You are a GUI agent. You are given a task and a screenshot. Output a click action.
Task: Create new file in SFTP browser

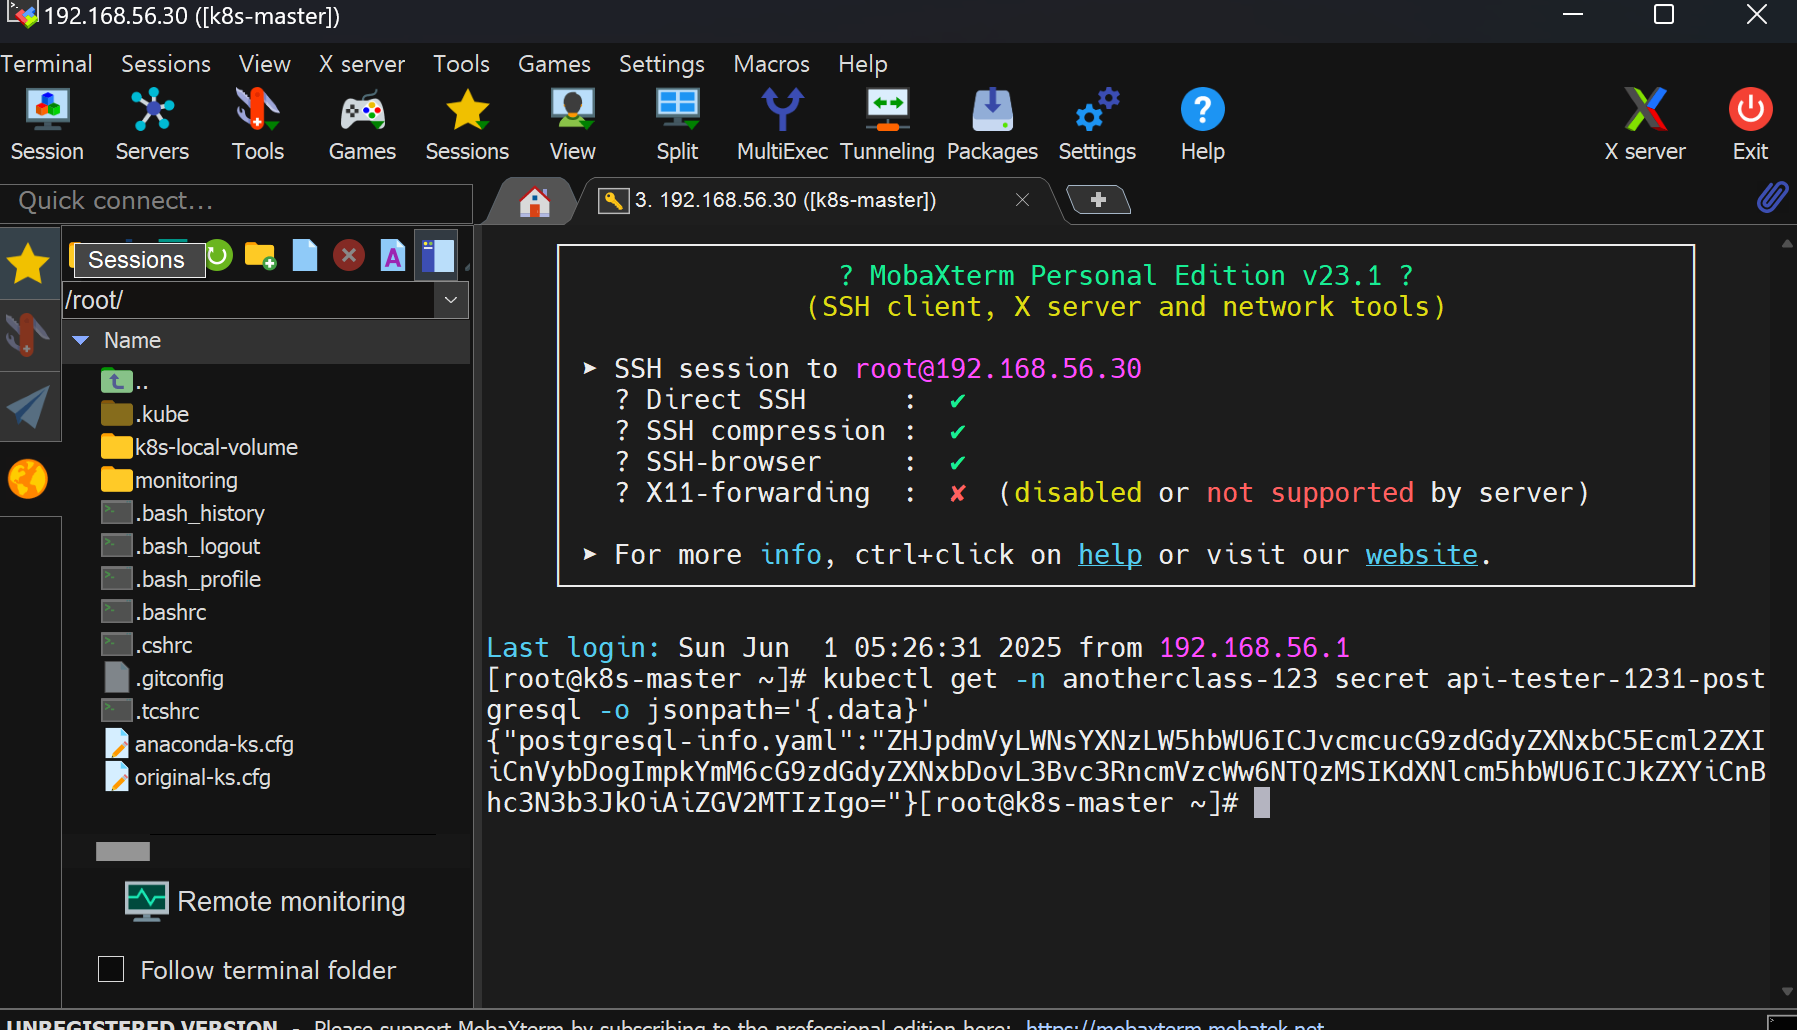pyautogui.click(x=305, y=256)
